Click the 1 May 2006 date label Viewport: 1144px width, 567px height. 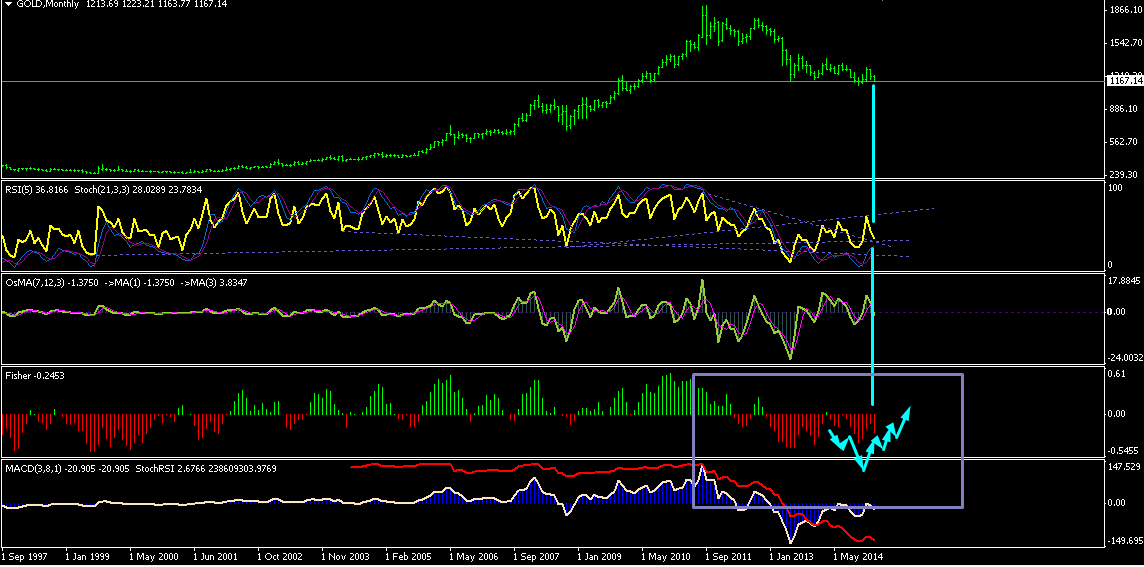474,557
